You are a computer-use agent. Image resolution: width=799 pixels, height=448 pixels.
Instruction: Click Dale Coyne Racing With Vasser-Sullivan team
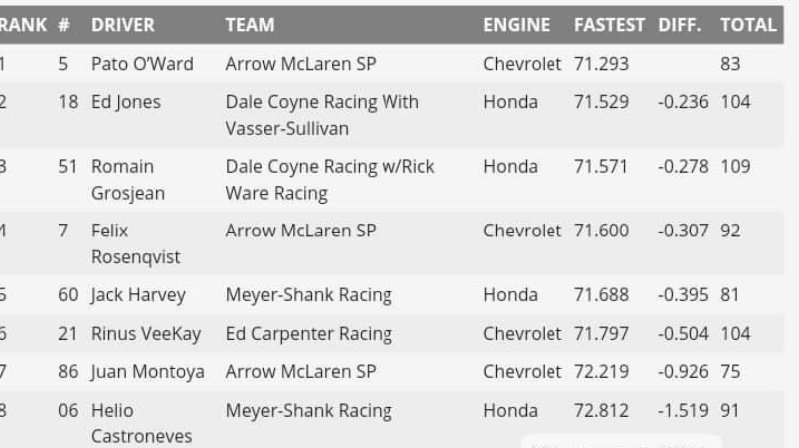[x=322, y=115]
